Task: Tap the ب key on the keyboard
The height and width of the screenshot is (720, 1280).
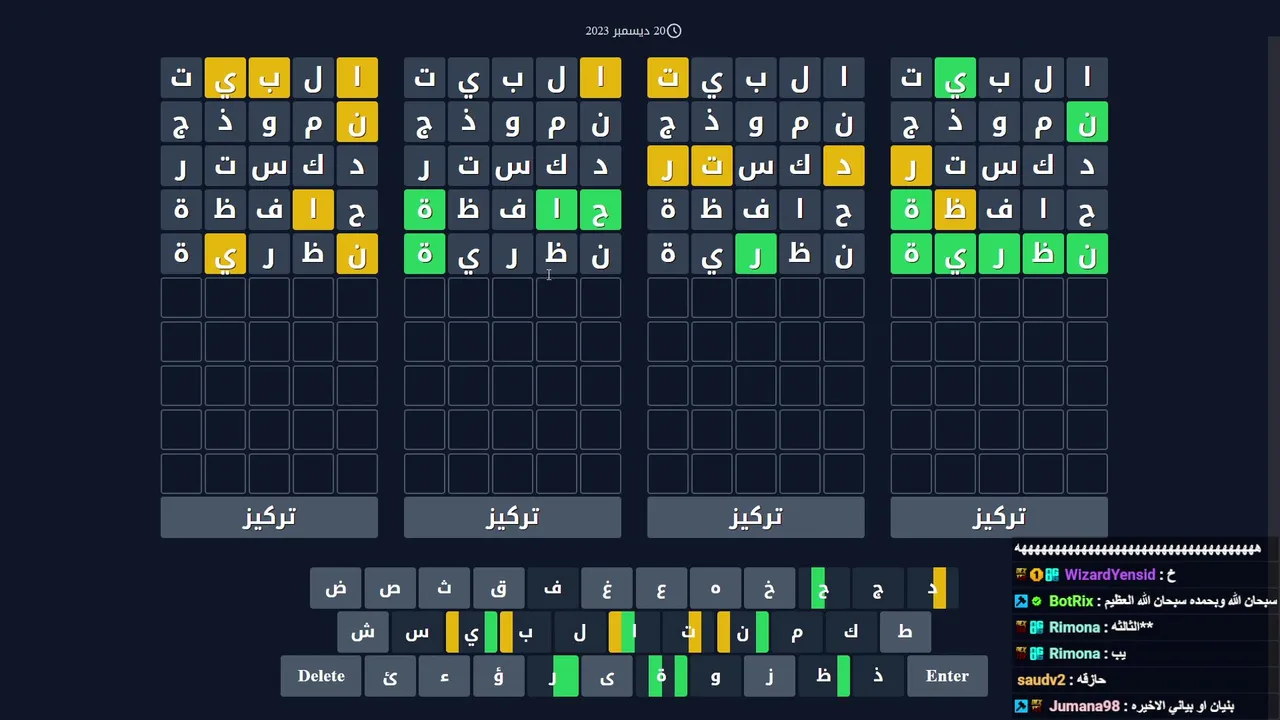Action: pyautogui.click(x=525, y=632)
